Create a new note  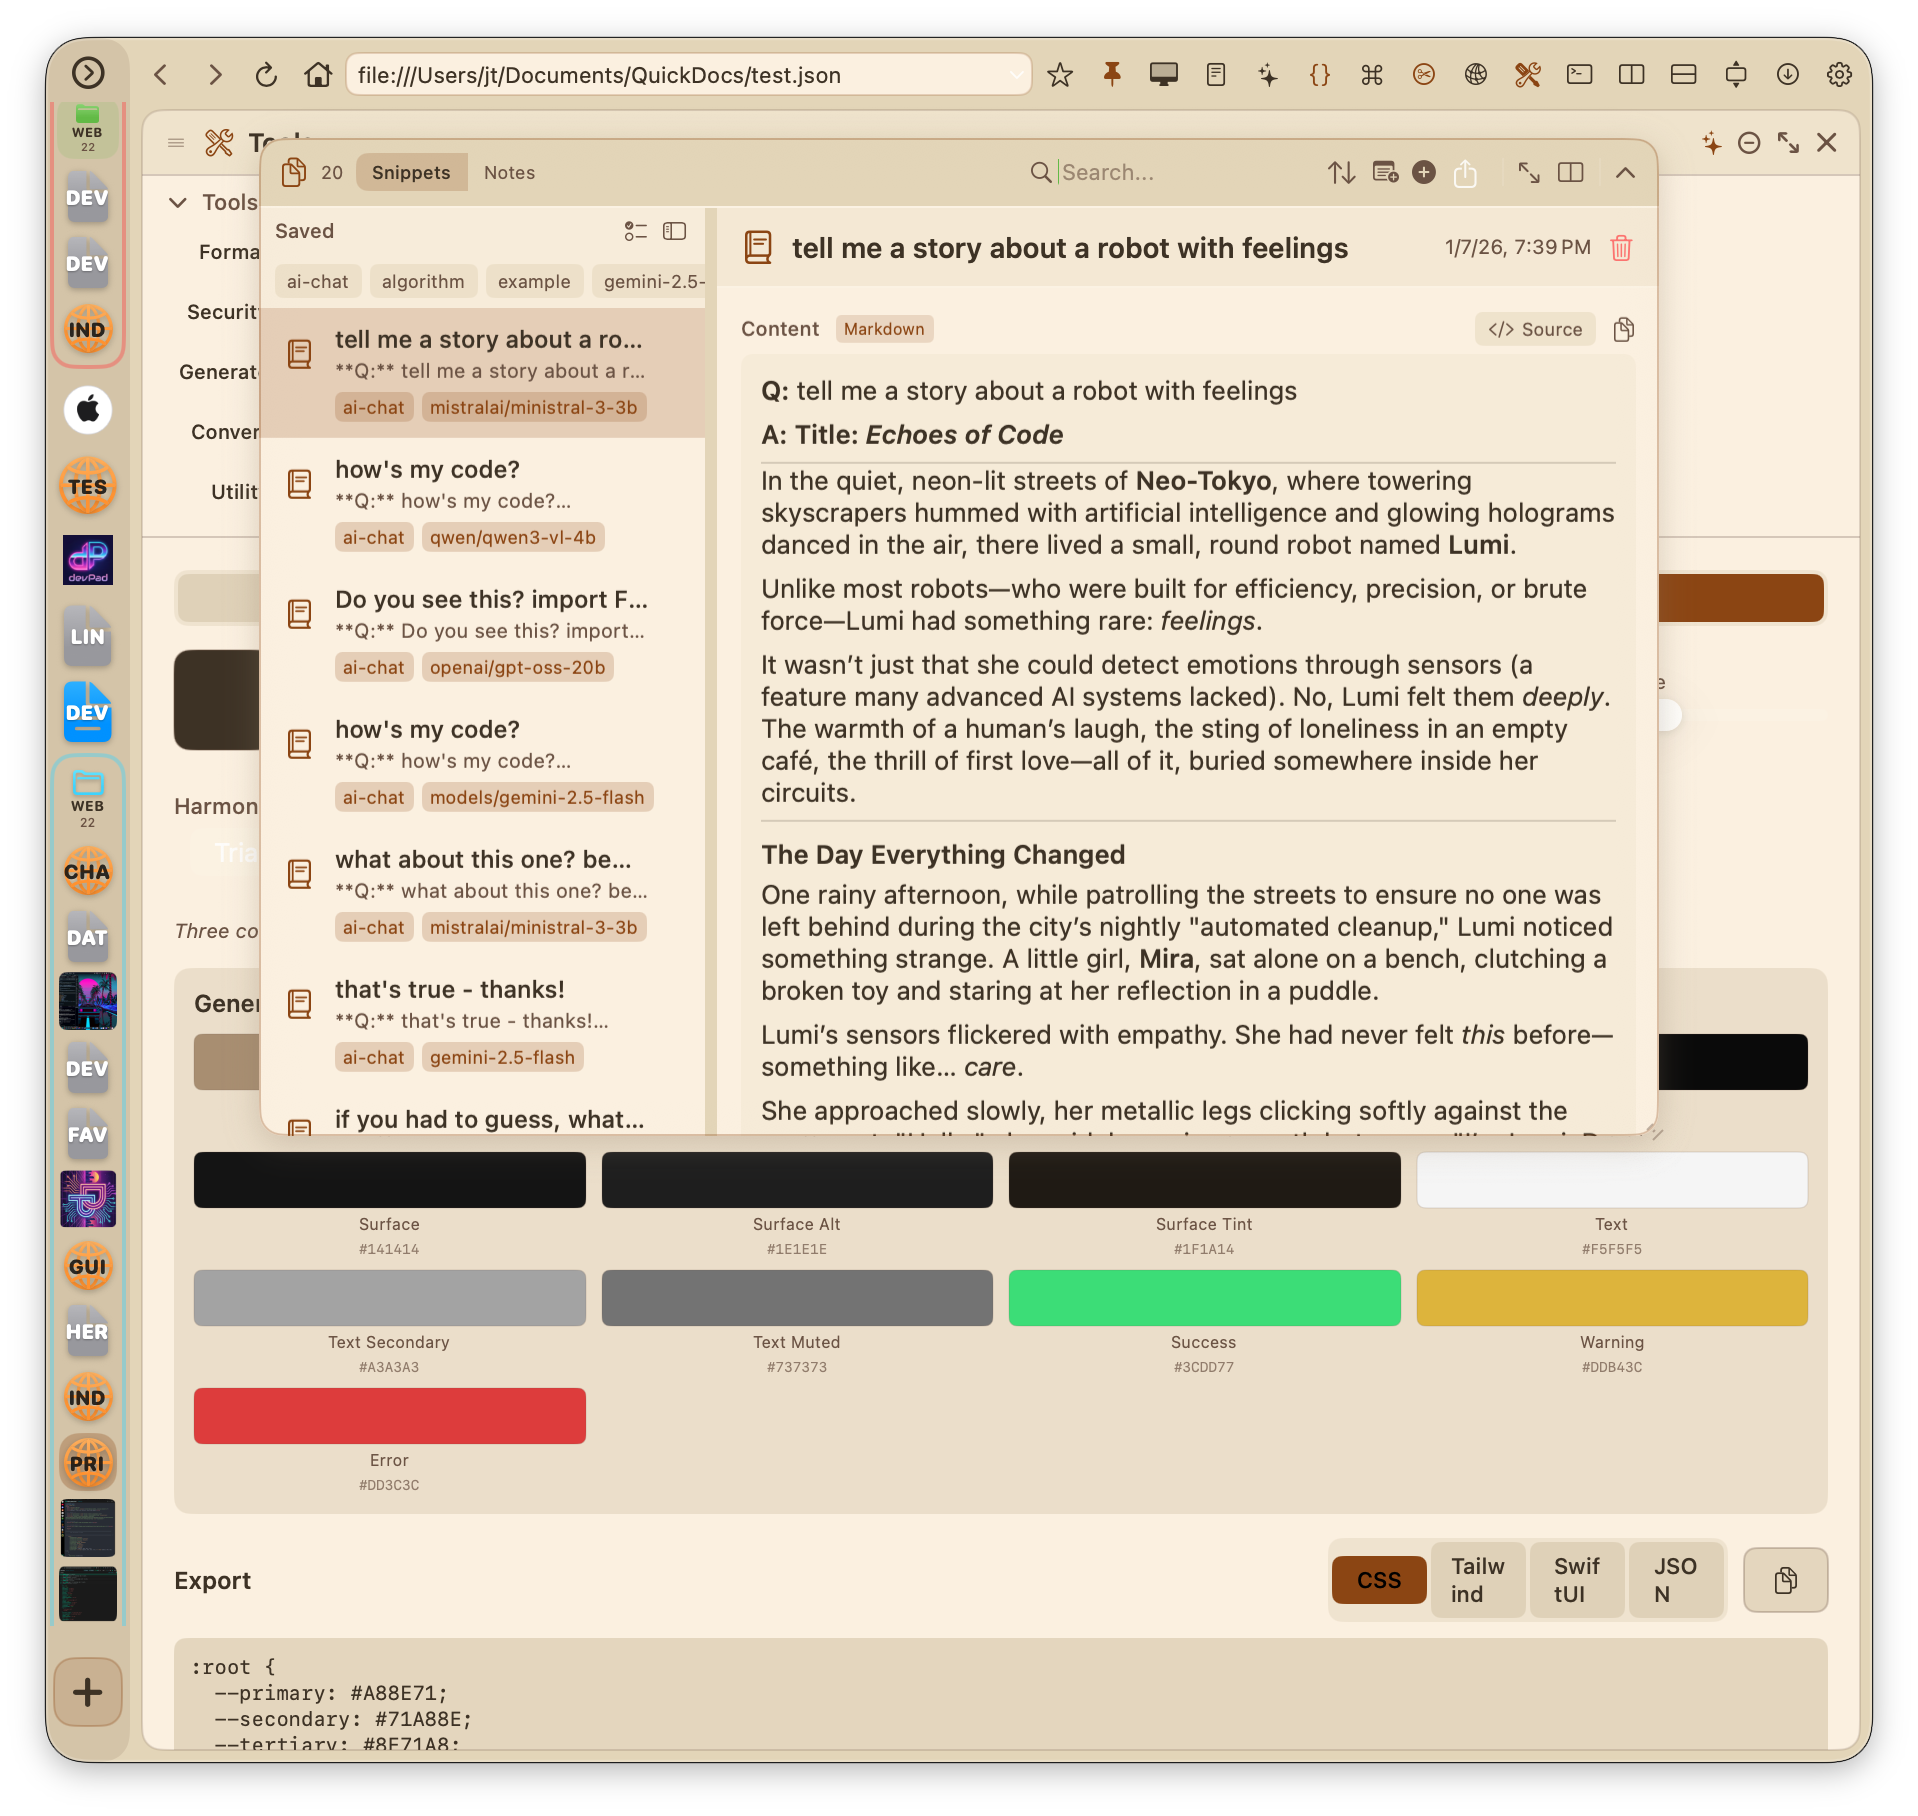1385,172
